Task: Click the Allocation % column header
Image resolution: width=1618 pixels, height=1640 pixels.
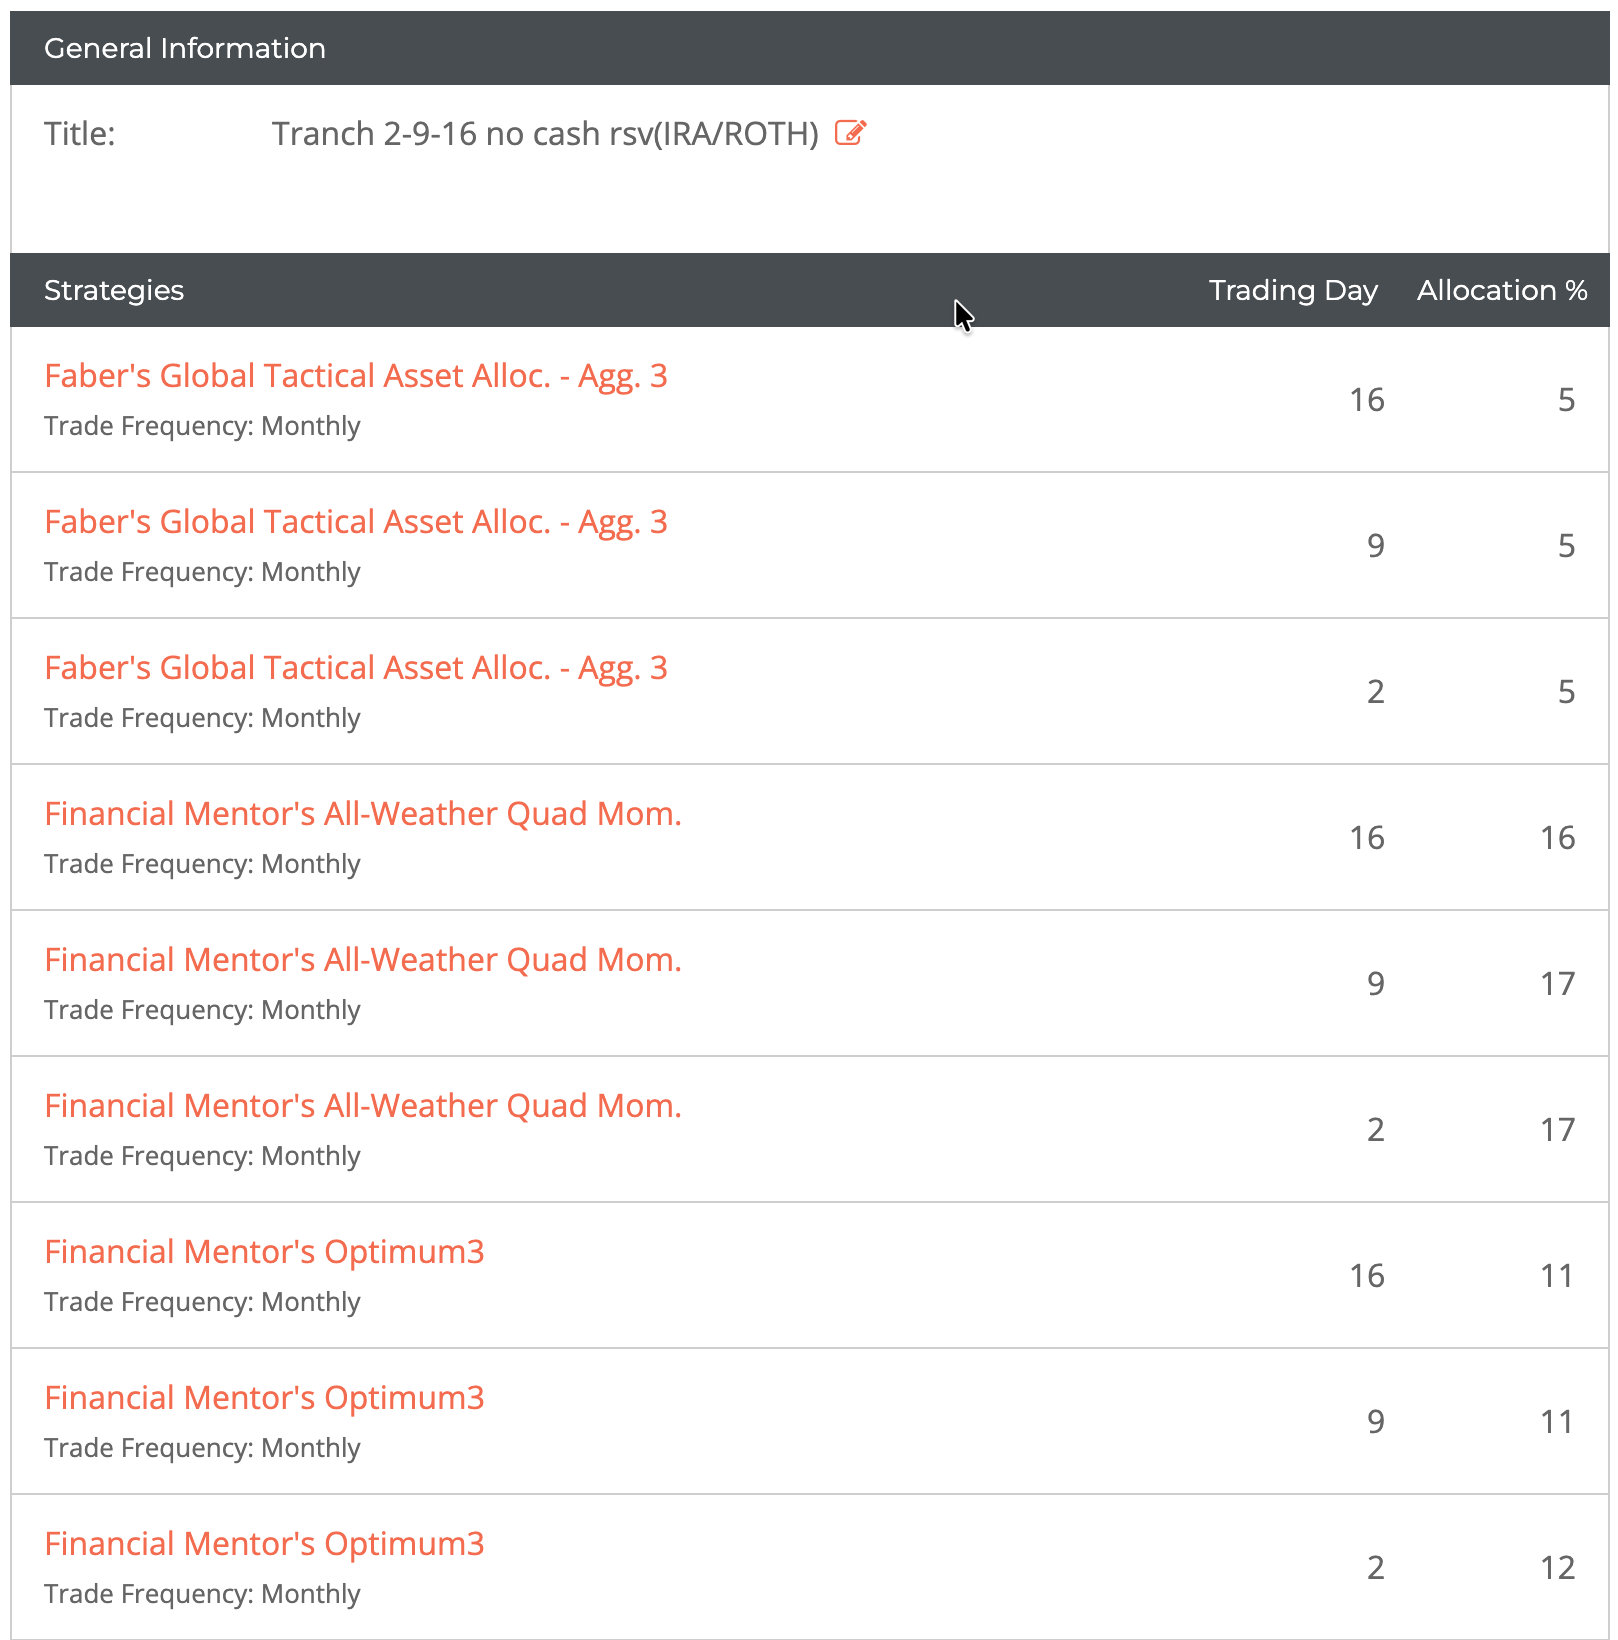Action: pyautogui.click(x=1501, y=290)
